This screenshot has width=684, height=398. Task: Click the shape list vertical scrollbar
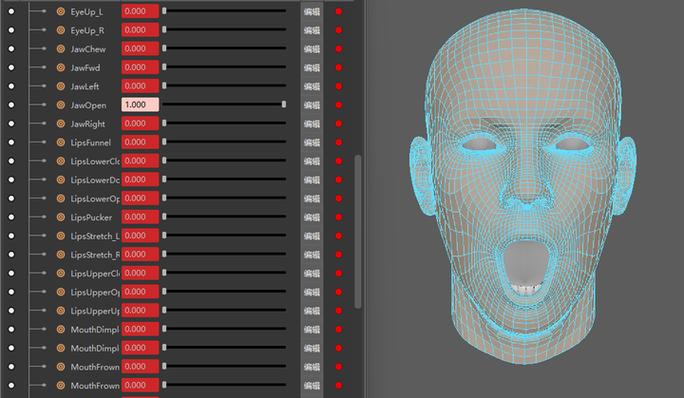pyautogui.click(x=358, y=232)
